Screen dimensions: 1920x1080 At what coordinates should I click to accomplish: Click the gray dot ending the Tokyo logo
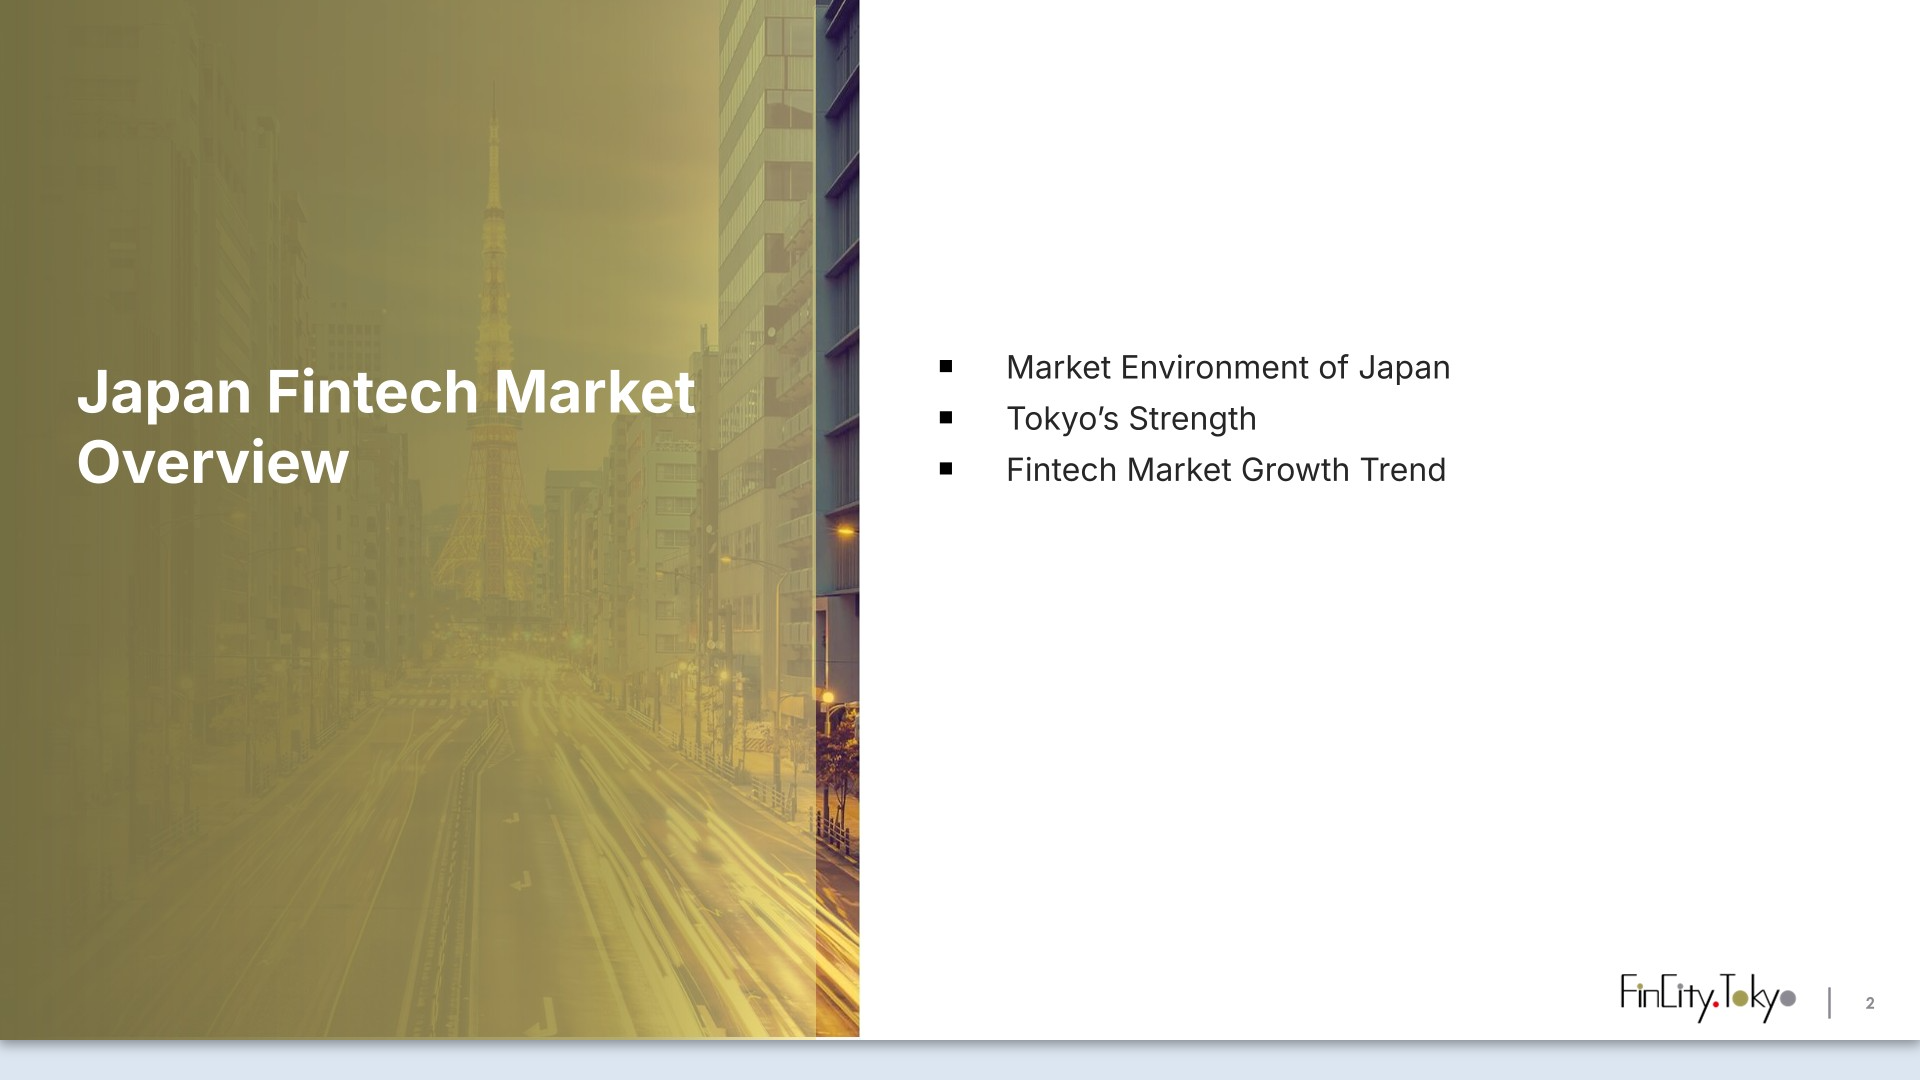[x=1788, y=998]
